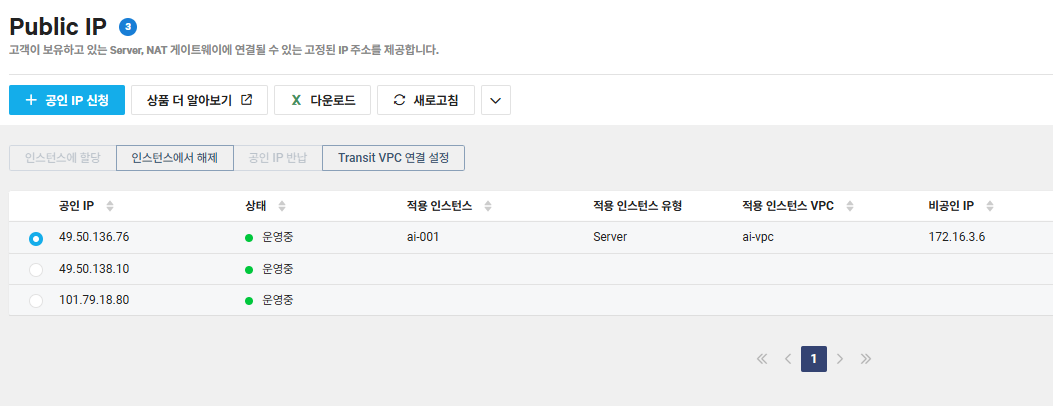Sort by 적용 인스턴스 column arrows
Viewport: 1053px width, 406px height.
tap(488, 206)
